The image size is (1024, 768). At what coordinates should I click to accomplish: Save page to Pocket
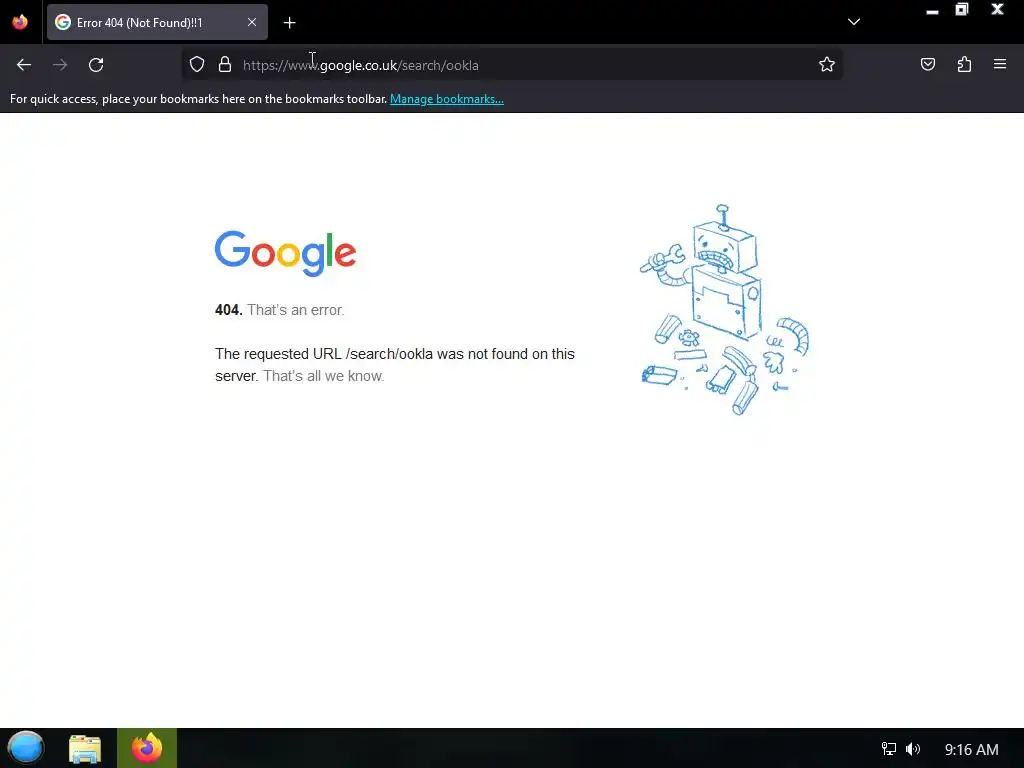tap(928, 64)
